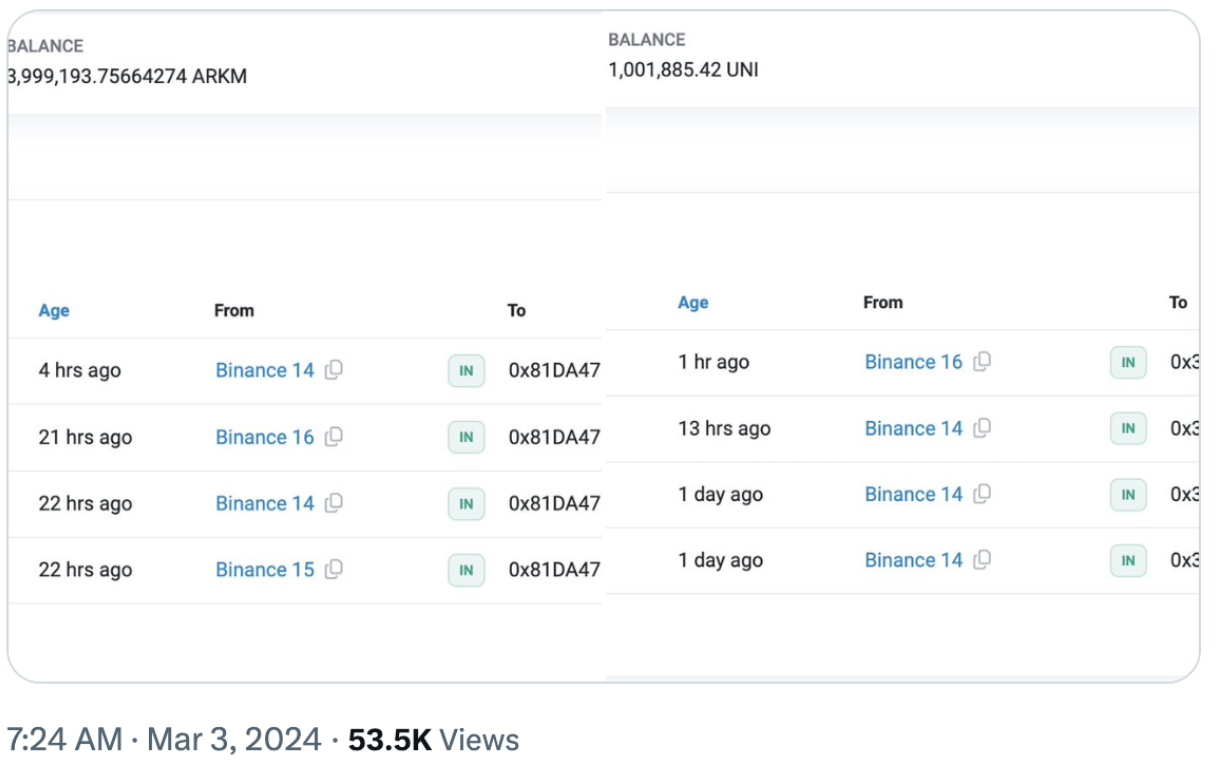
Task: Copy Binance 14 address in 4 hrs ago row
Action: pyautogui.click(x=334, y=370)
